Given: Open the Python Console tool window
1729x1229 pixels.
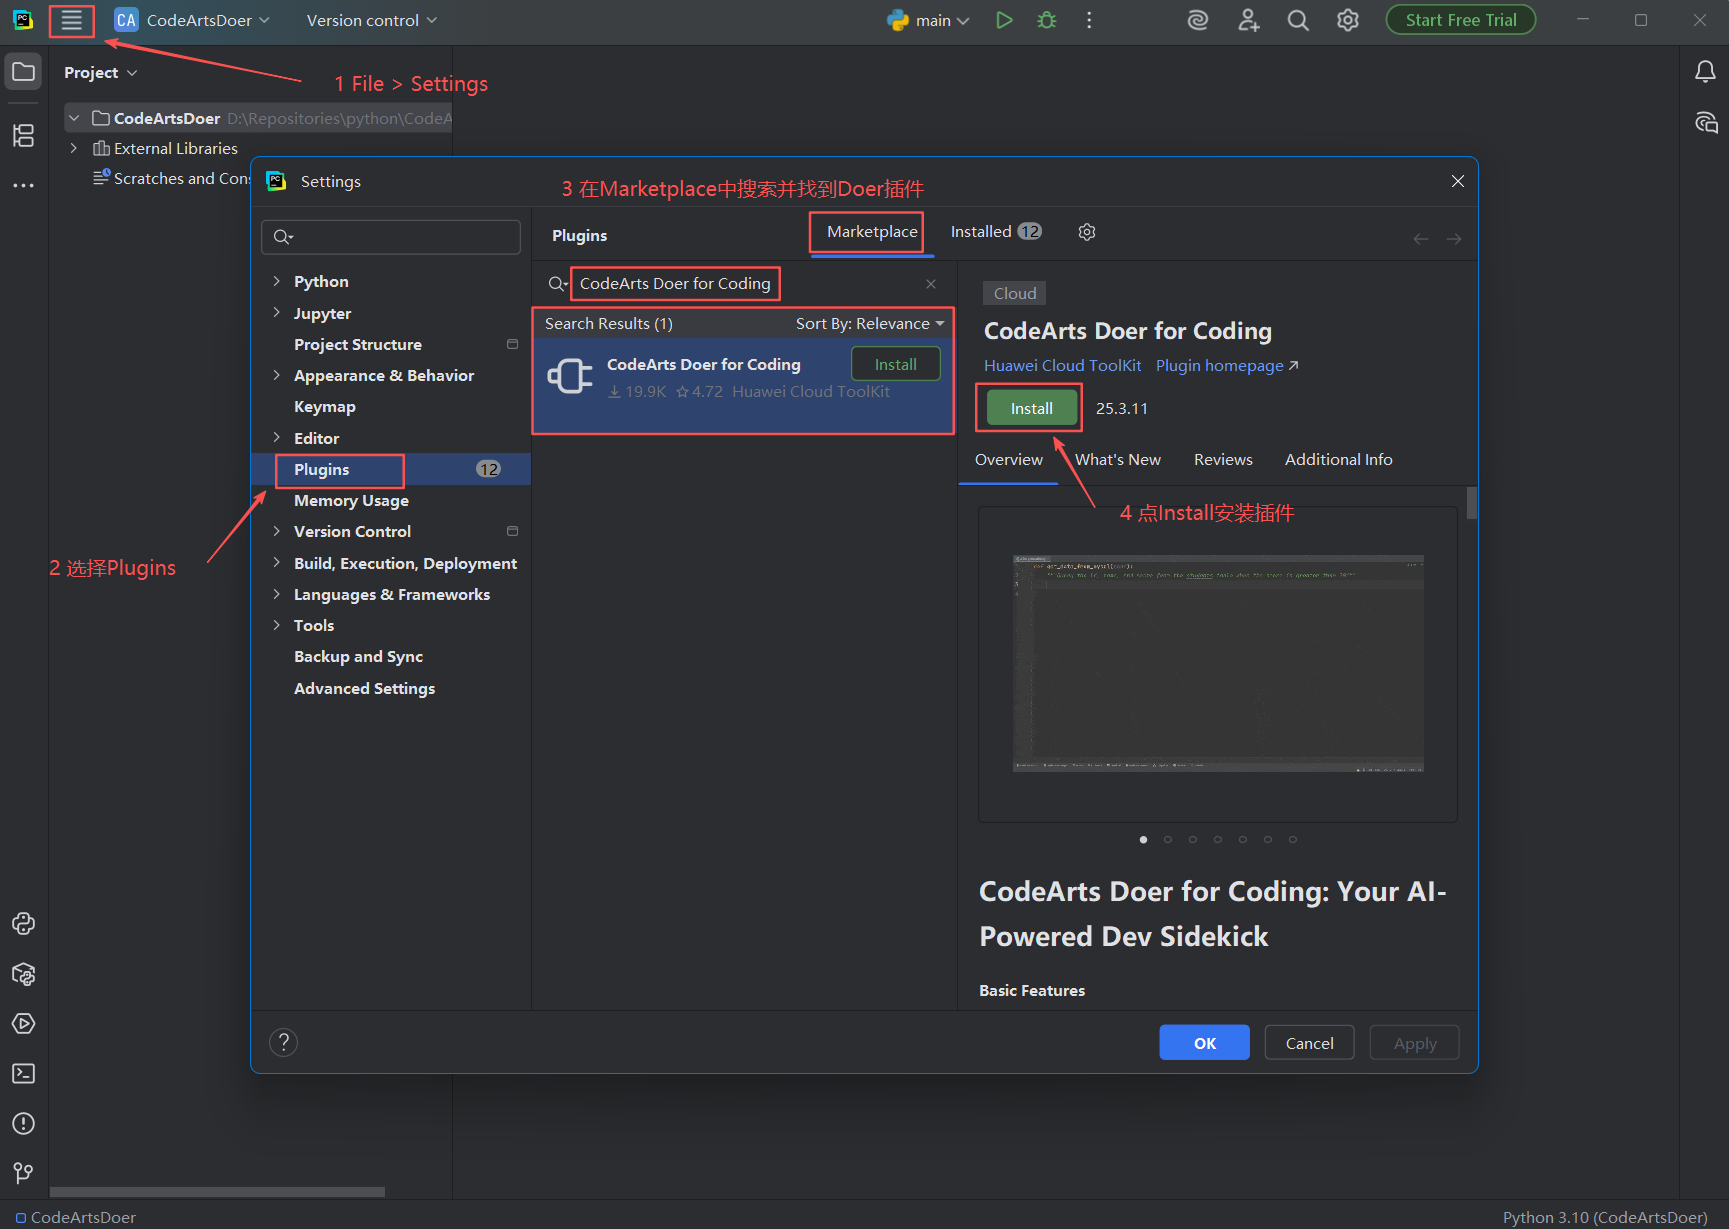Looking at the screenshot, I should tap(23, 923).
